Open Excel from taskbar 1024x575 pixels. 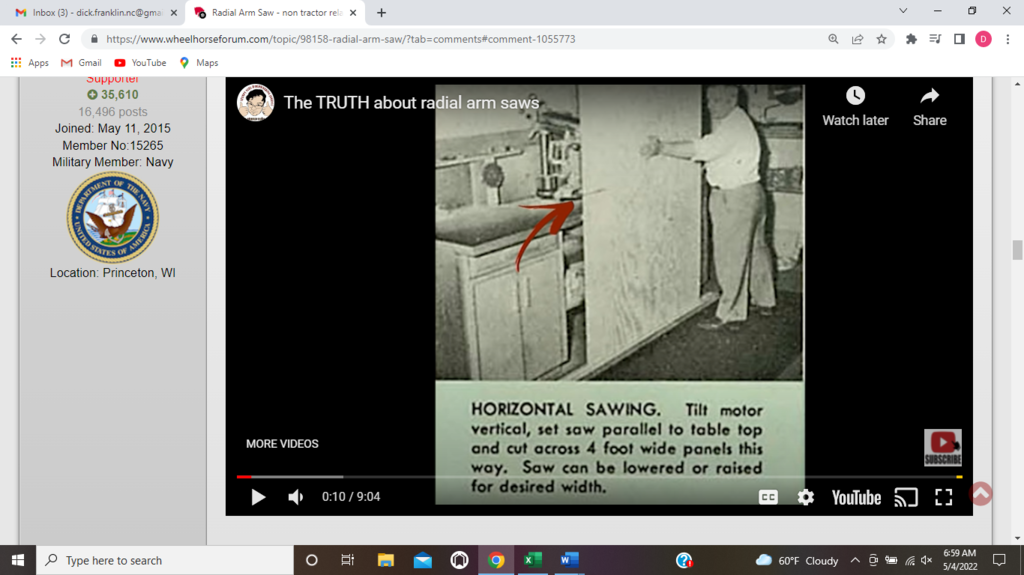[533, 560]
